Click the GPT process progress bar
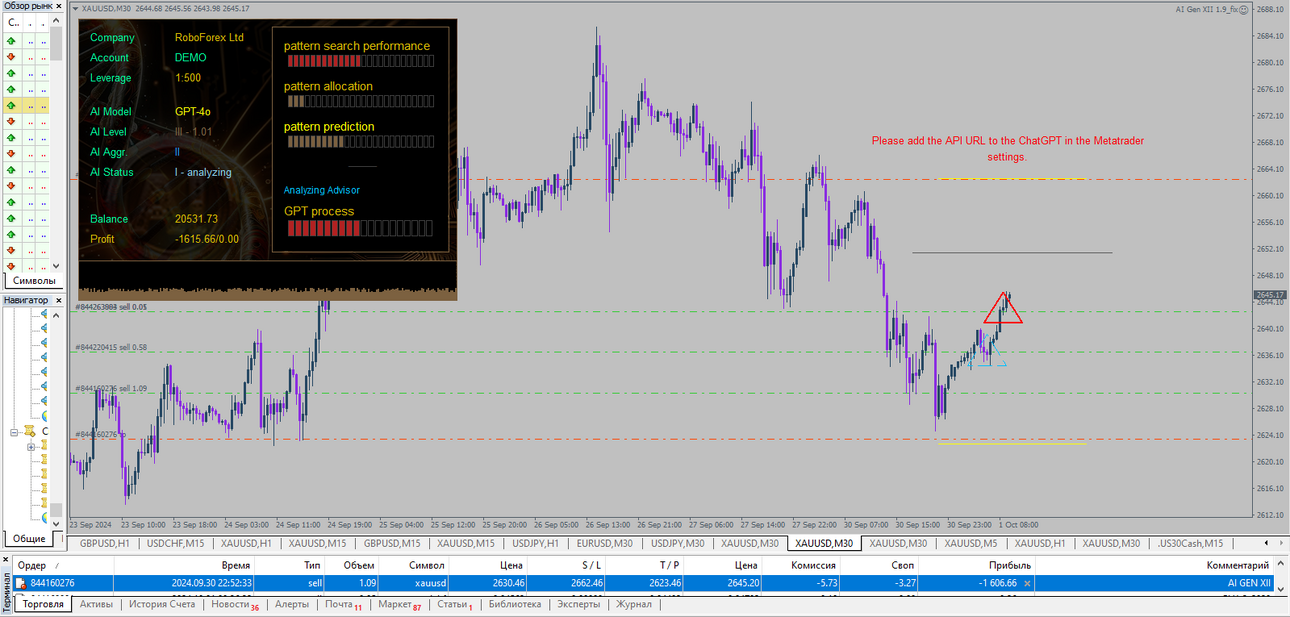This screenshot has height=617, width=1290. pos(361,229)
